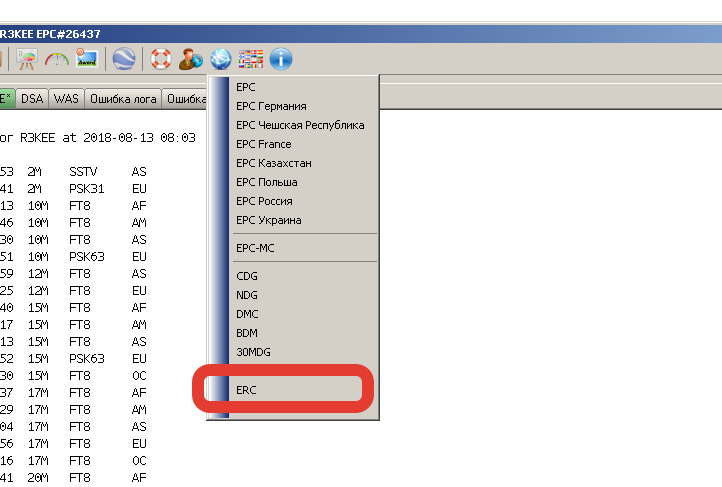Viewport: 722px width, 487px height.
Task: Choose 30MDG from the menu
Action: (253, 352)
